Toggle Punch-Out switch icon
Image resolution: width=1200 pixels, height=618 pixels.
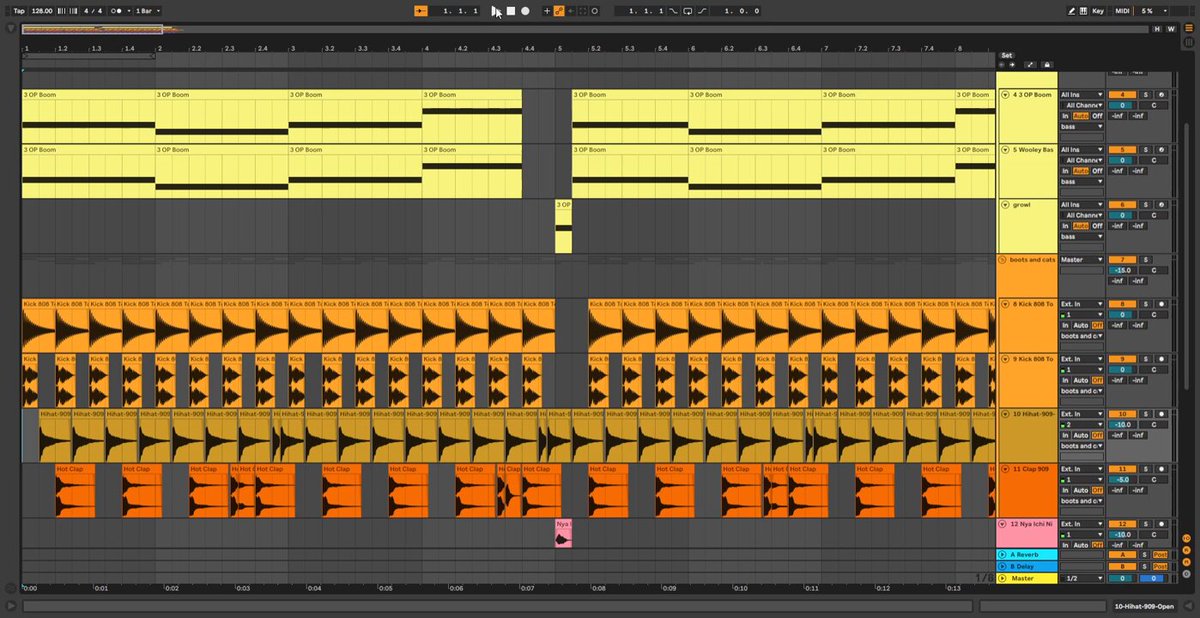[703, 10]
